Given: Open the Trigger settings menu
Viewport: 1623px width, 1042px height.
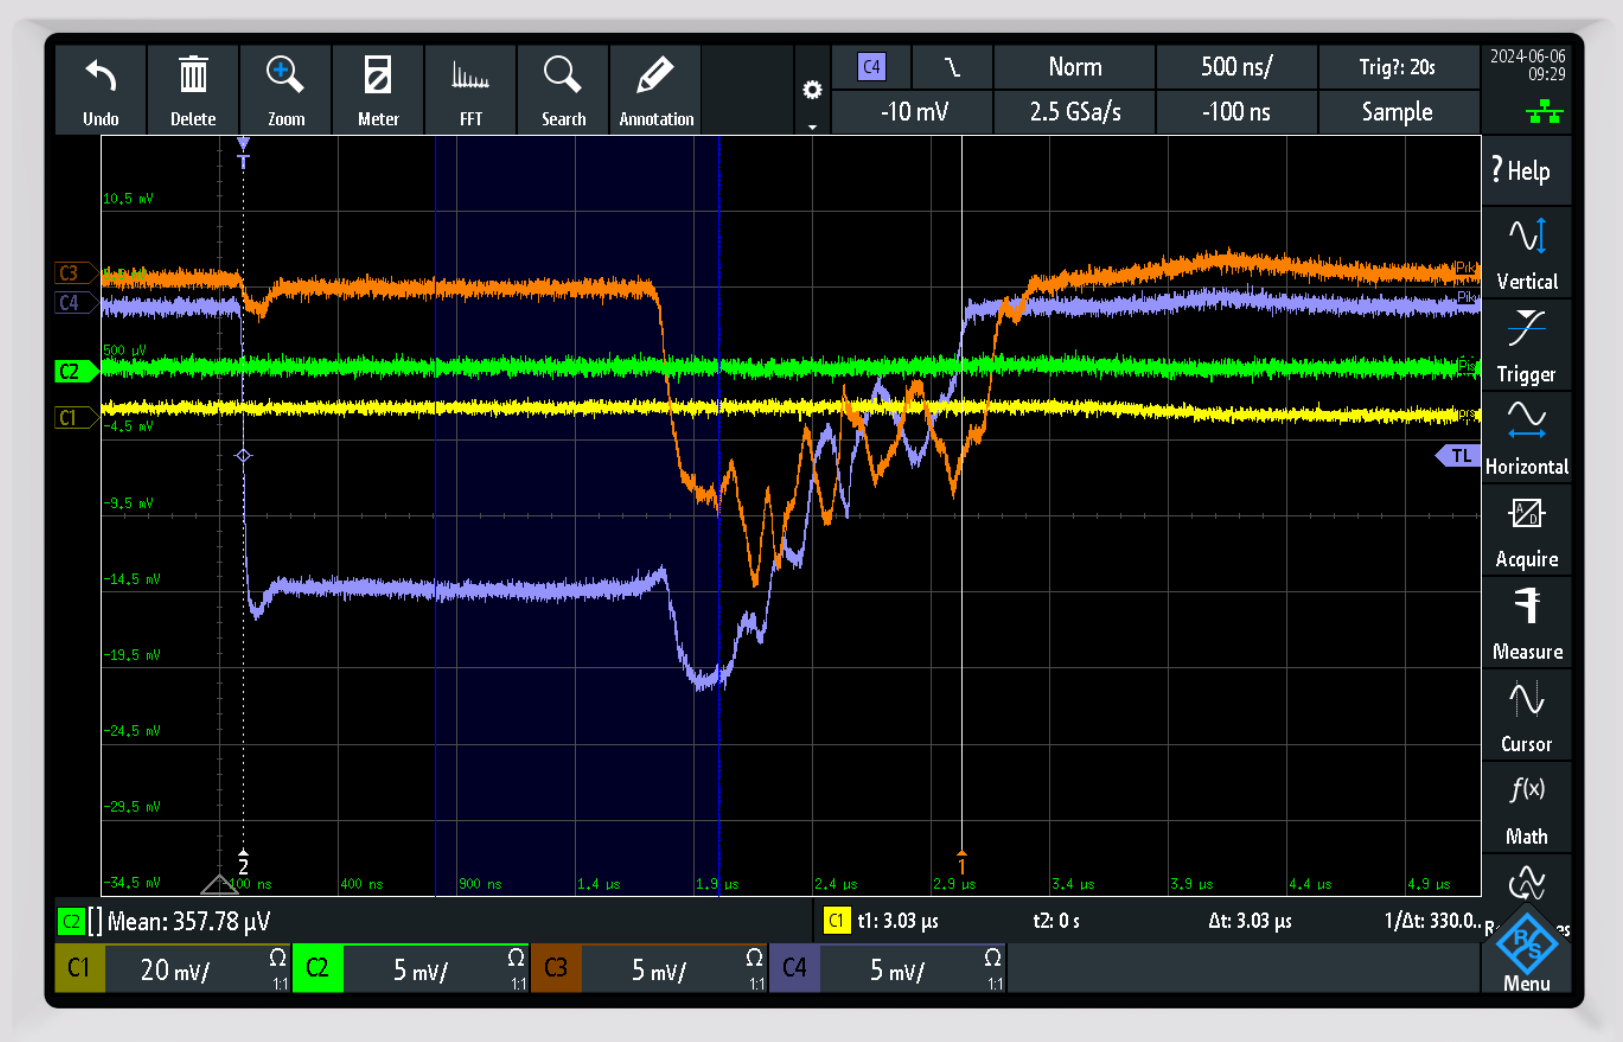Looking at the screenshot, I should [x=1526, y=346].
